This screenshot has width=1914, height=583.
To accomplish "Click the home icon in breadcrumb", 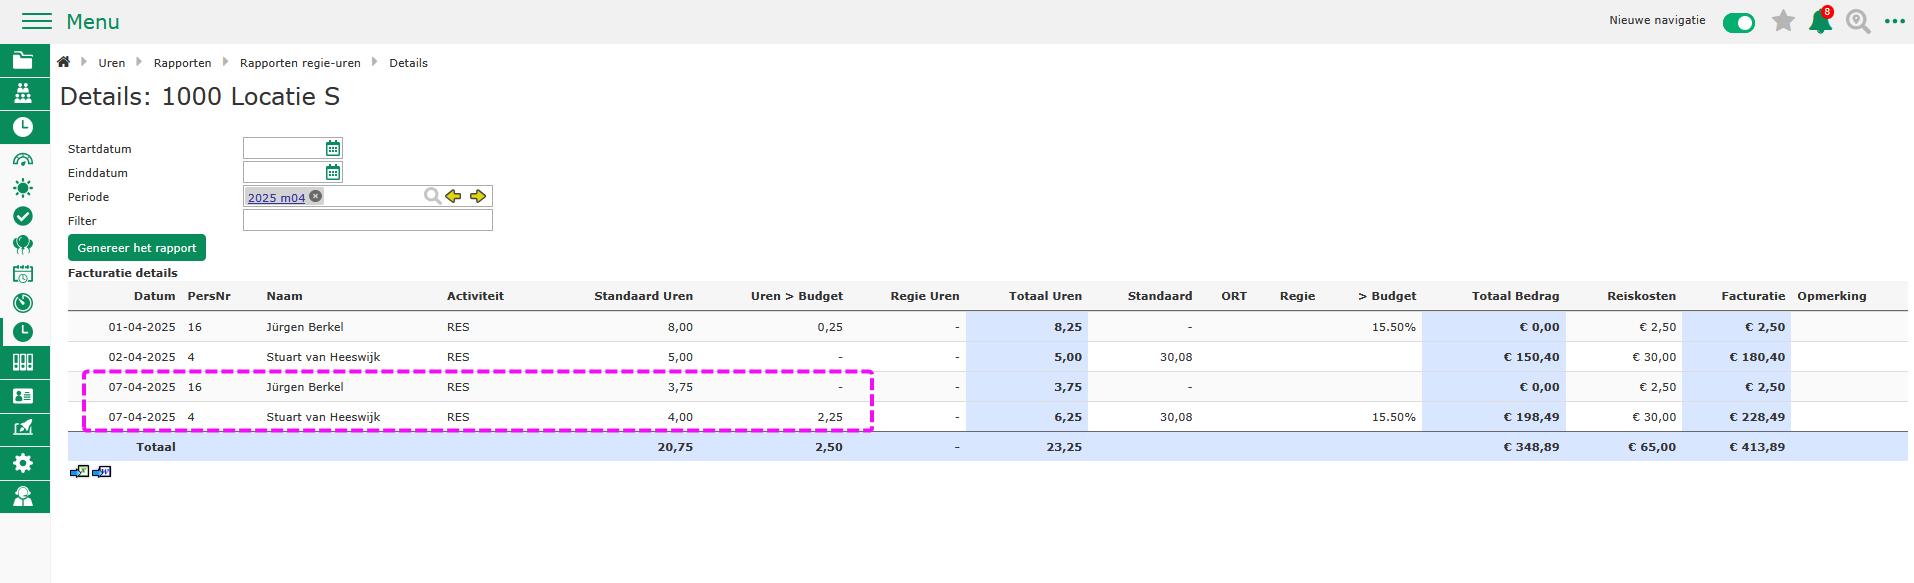I will tap(63, 62).
